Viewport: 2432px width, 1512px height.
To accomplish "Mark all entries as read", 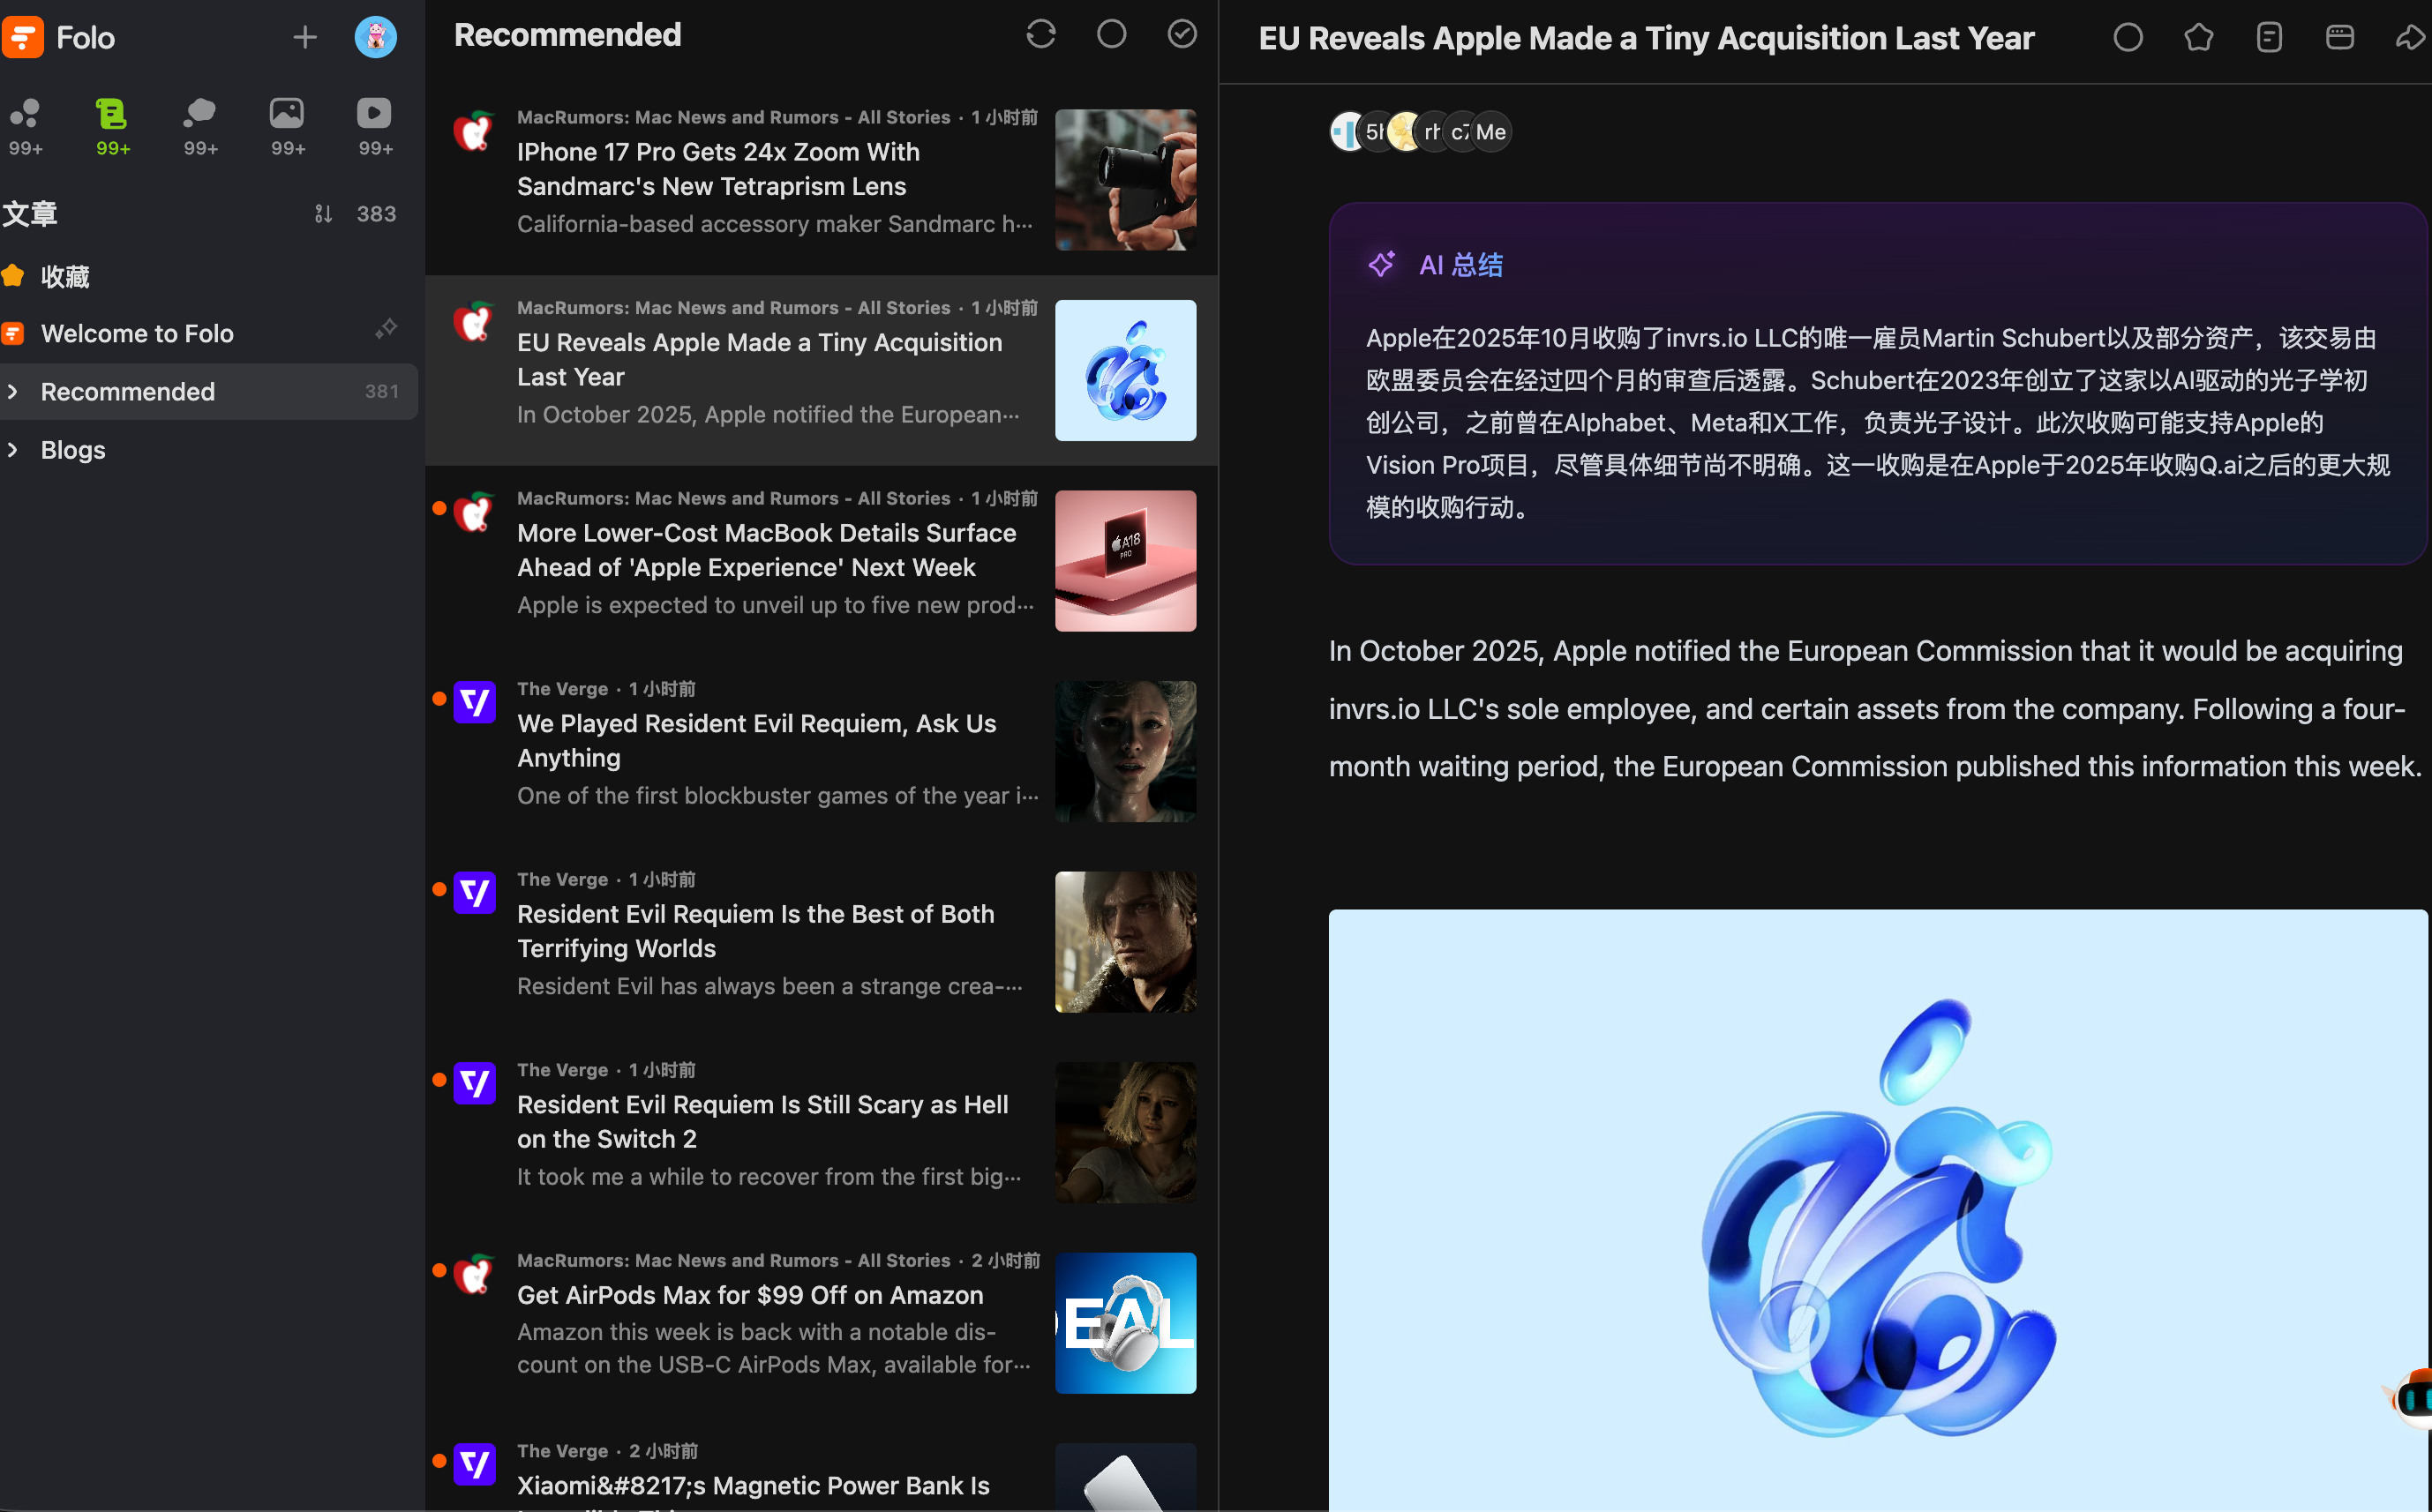I will tap(1181, 35).
